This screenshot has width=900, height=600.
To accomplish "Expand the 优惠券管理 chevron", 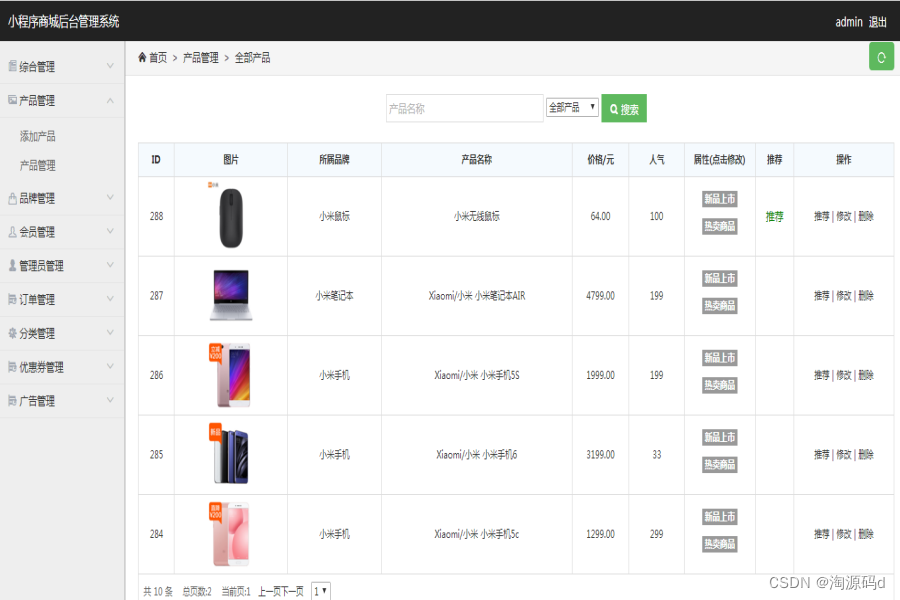I will tap(110, 366).
